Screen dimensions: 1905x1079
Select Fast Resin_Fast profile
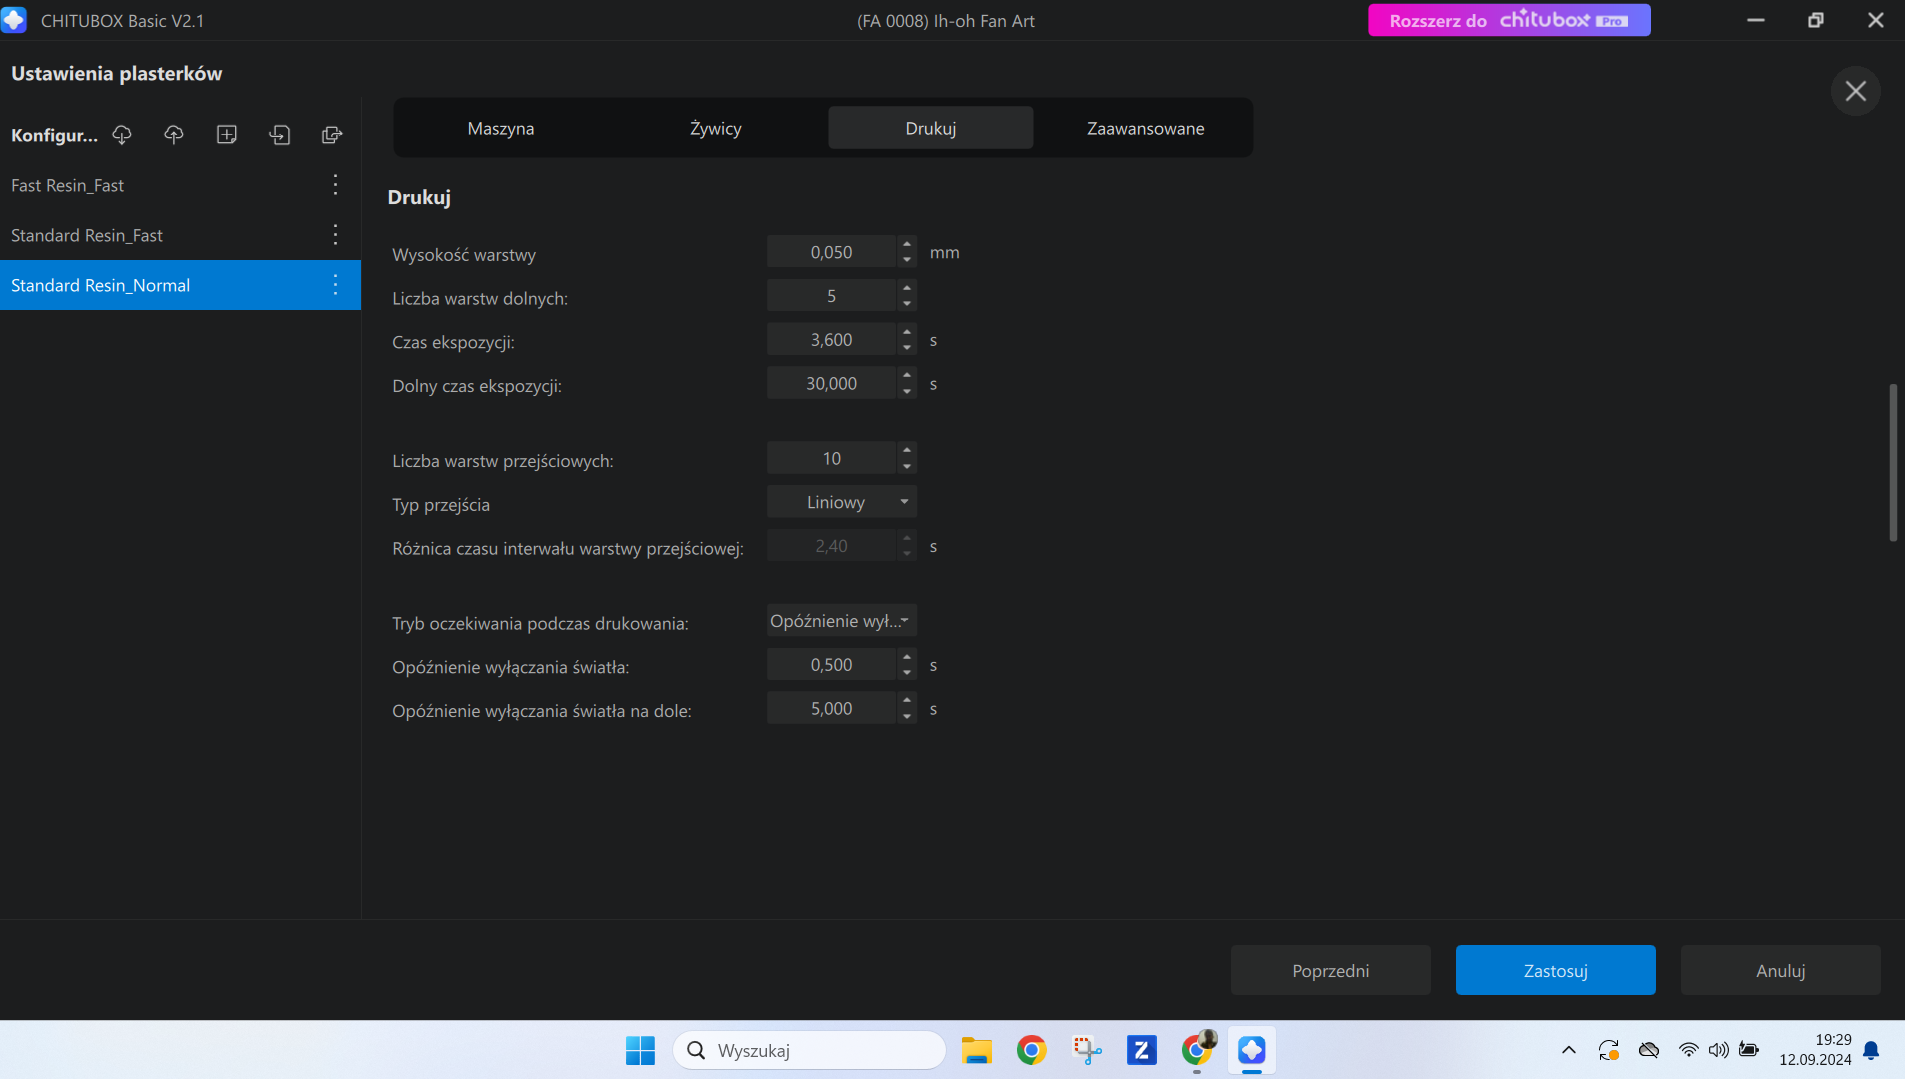[180, 185]
